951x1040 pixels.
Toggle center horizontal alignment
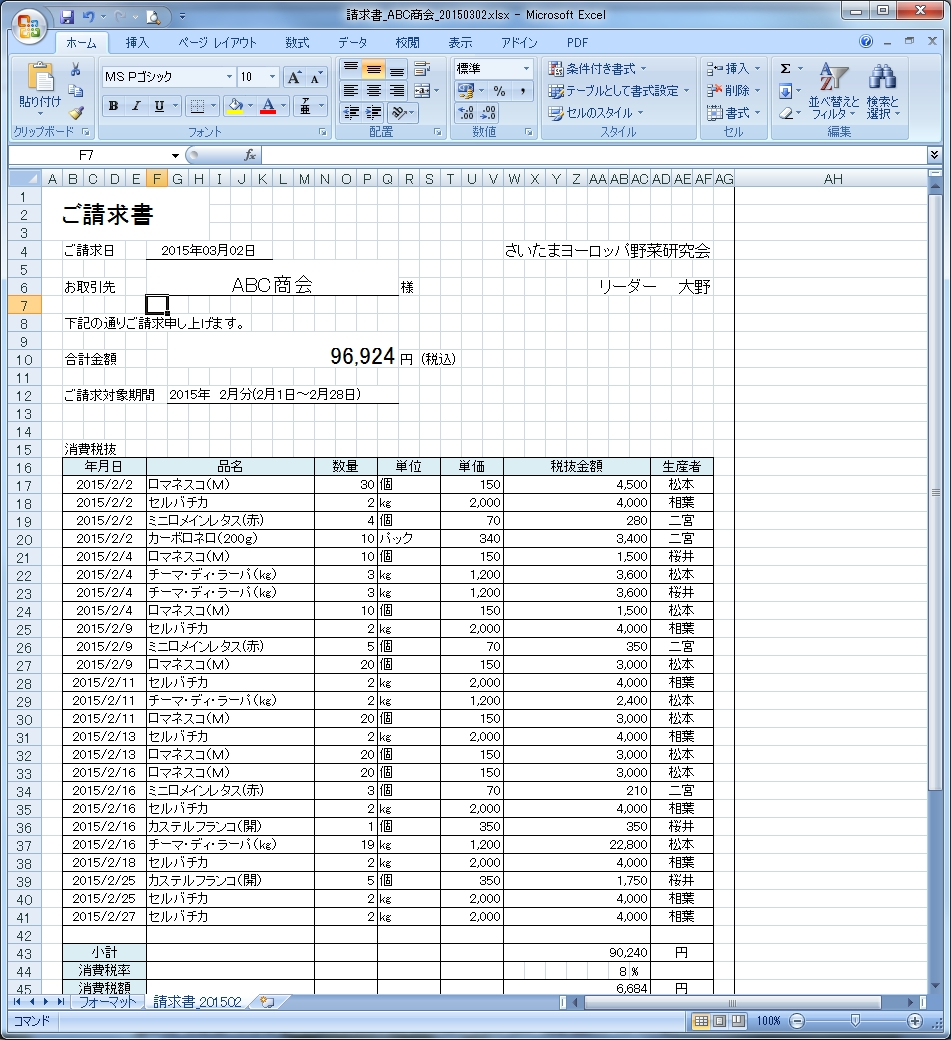point(373,90)
